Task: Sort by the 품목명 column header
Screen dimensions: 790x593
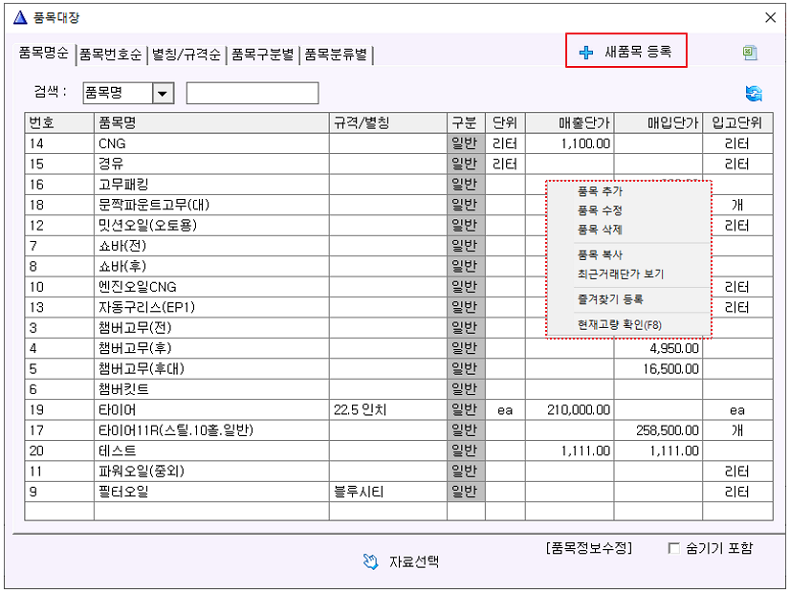Action: [212, 123]
